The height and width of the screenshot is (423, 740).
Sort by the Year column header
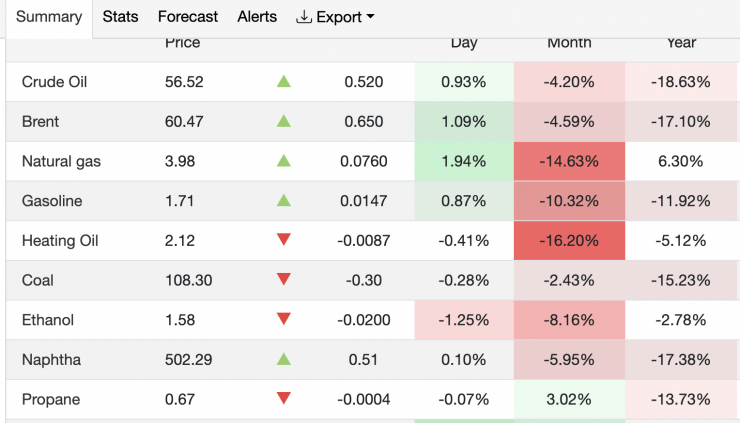tap(681, 43)
